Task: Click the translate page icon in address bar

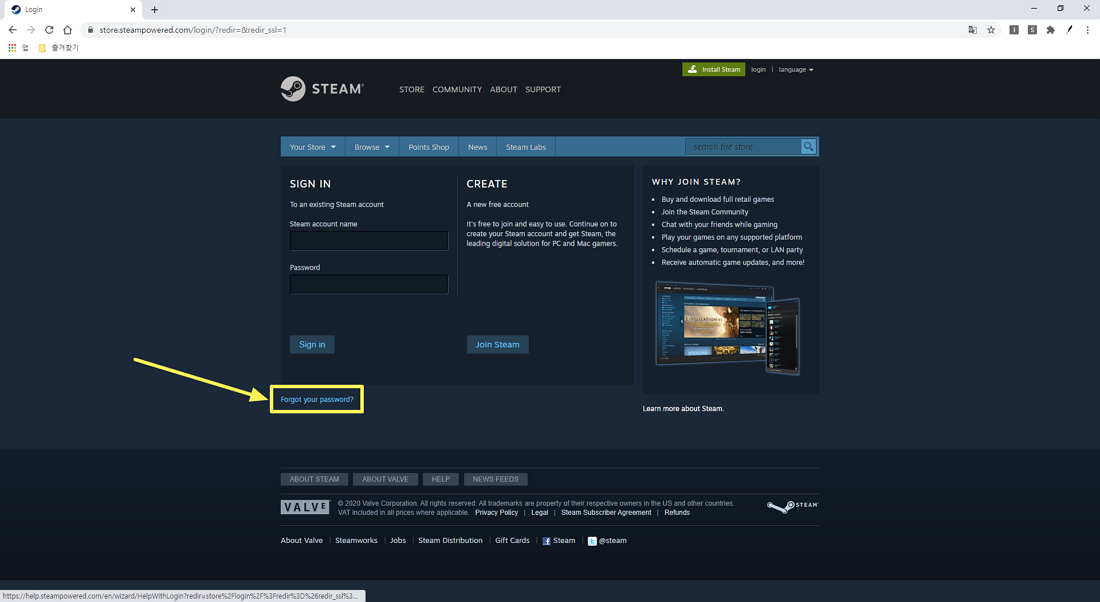Action: pos(972,30)
